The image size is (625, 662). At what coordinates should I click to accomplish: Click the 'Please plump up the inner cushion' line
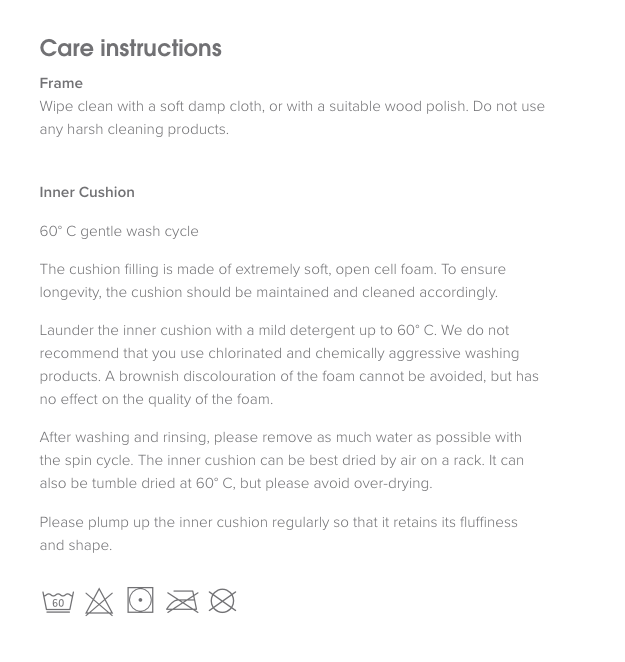pos(278,522)
